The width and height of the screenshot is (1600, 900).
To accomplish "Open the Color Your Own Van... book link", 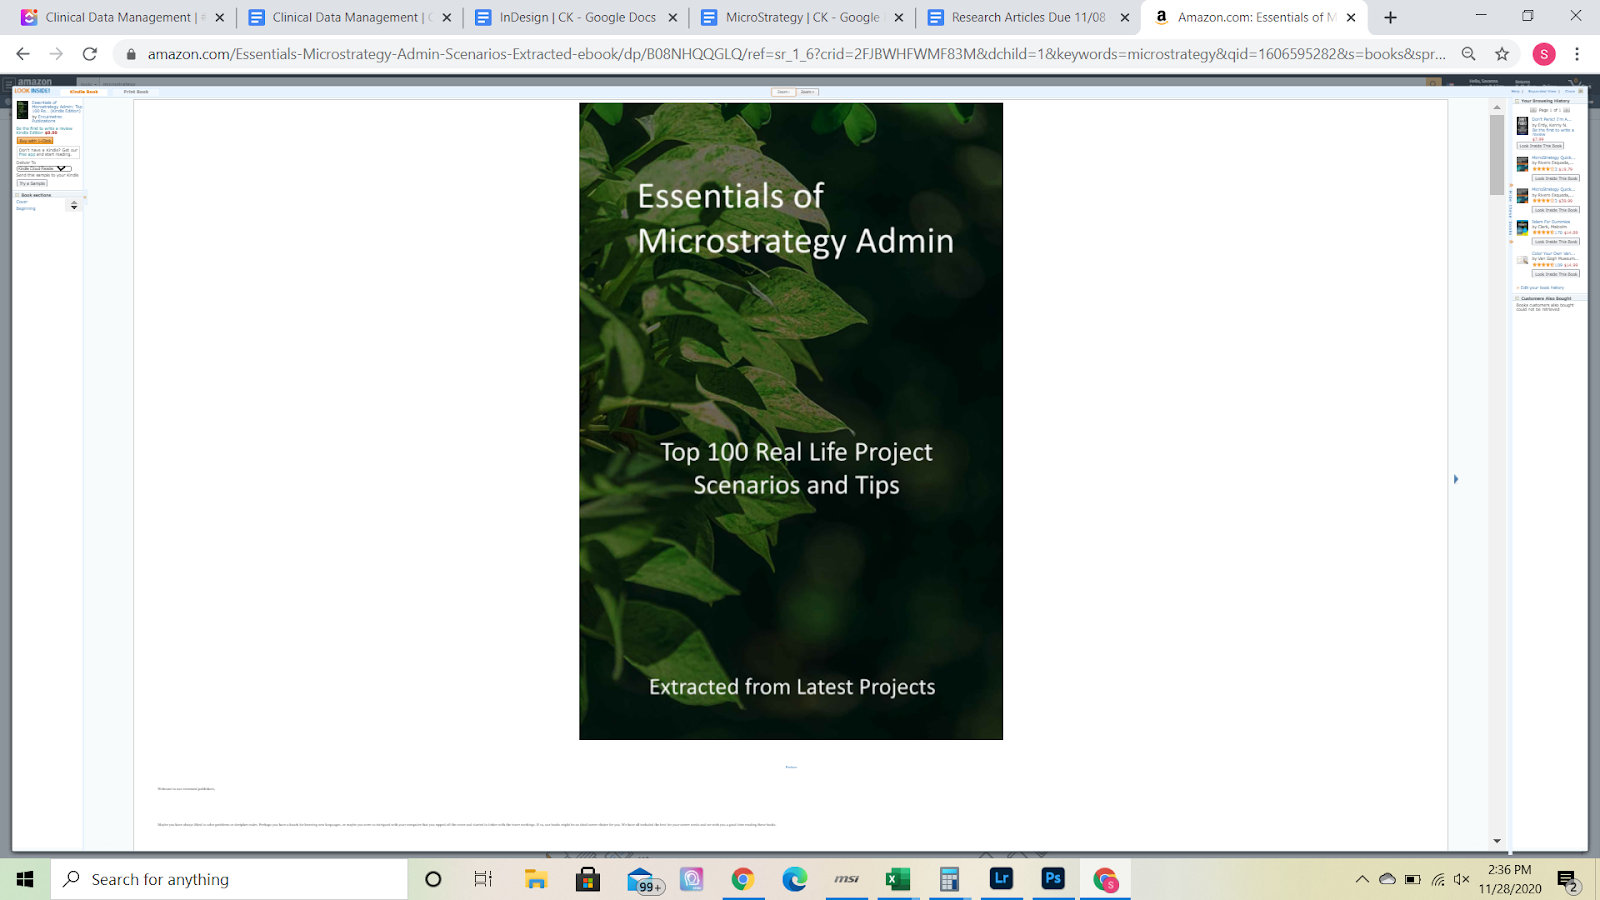I will tap(1553, 254).
